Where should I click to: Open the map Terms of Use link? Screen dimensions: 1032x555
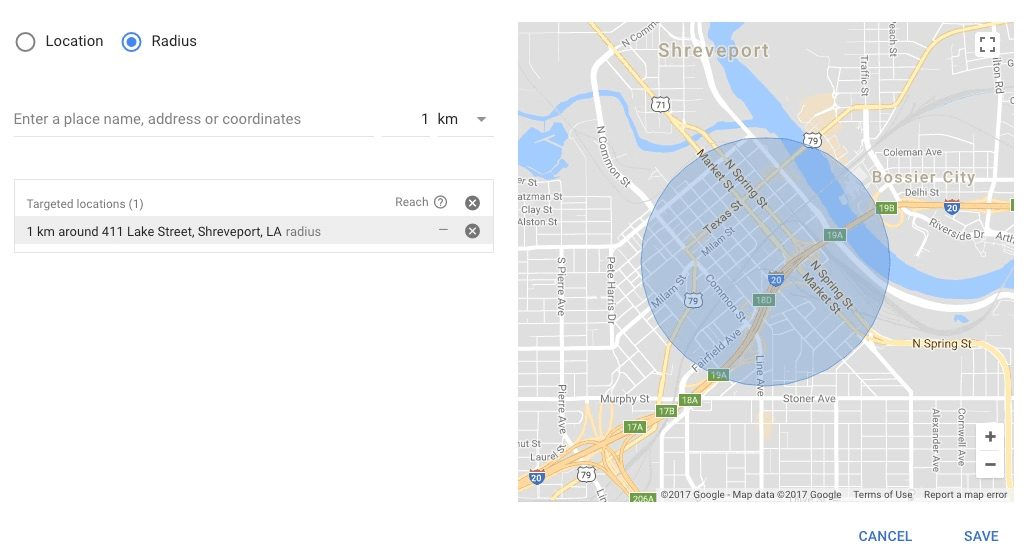tap(882, 495)
